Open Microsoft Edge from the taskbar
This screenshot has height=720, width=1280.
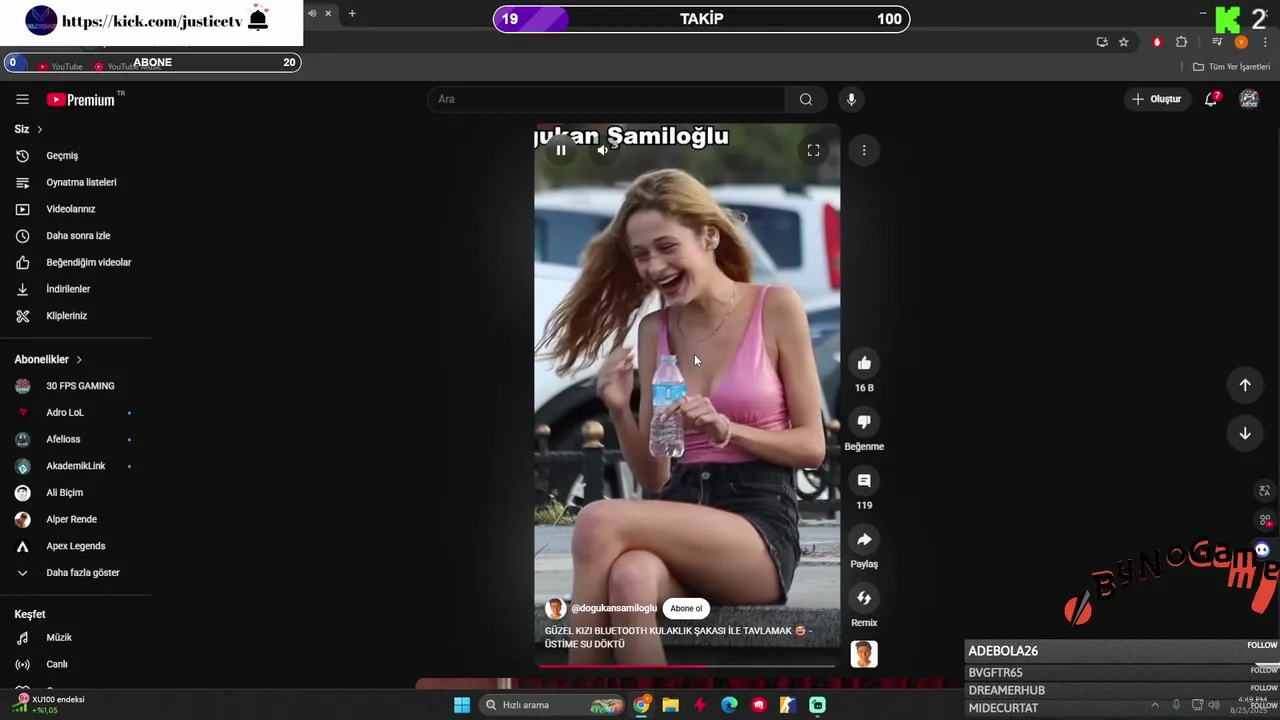click(729, 705)
